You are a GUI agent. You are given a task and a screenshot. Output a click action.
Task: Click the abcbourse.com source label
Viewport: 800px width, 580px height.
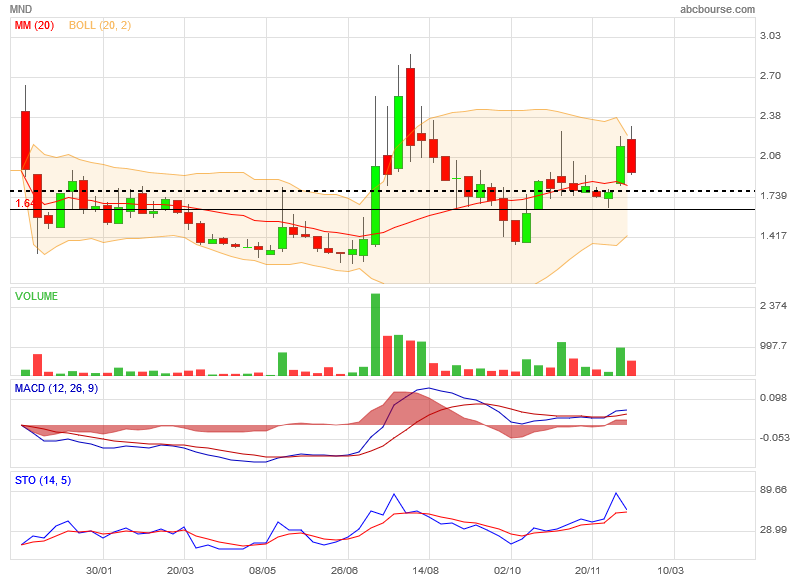click(x=717, y=9)
